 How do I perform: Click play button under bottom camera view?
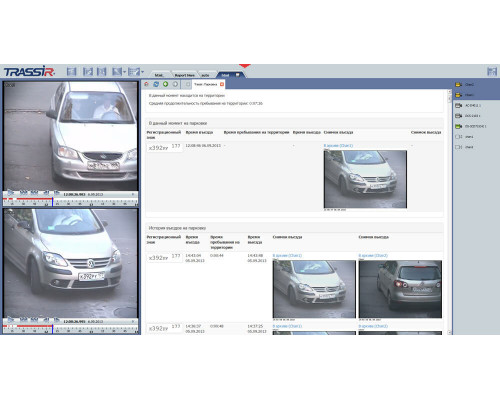[x=11, y=320]
